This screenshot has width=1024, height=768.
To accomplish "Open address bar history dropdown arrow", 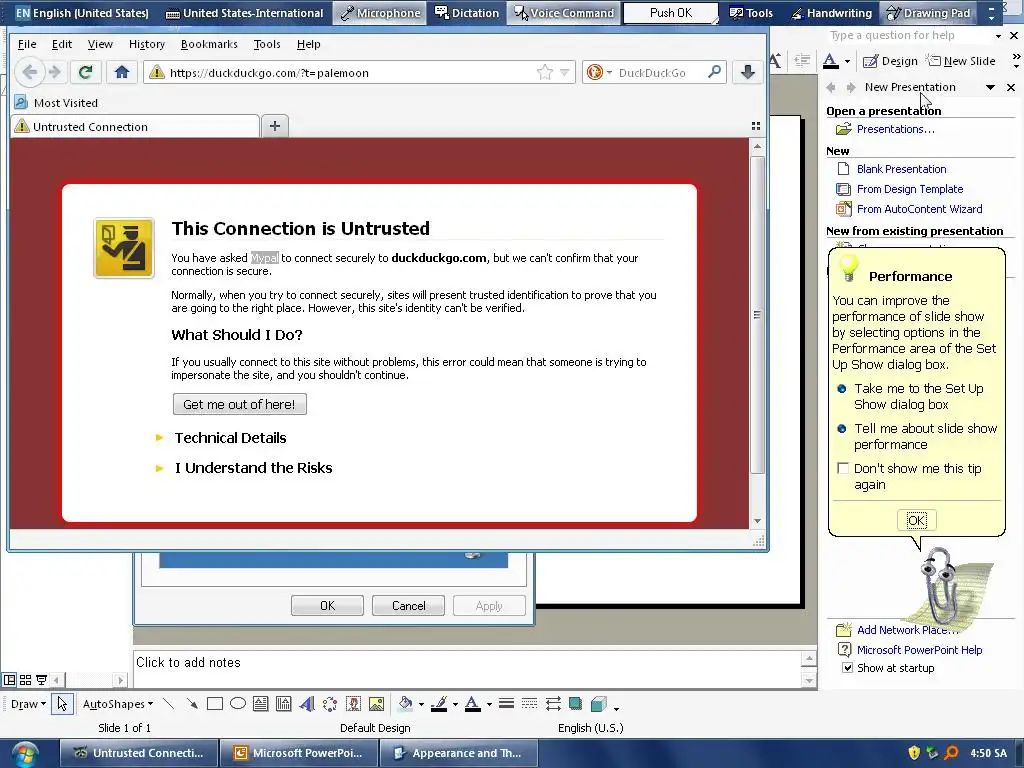I will pos(564,72).
